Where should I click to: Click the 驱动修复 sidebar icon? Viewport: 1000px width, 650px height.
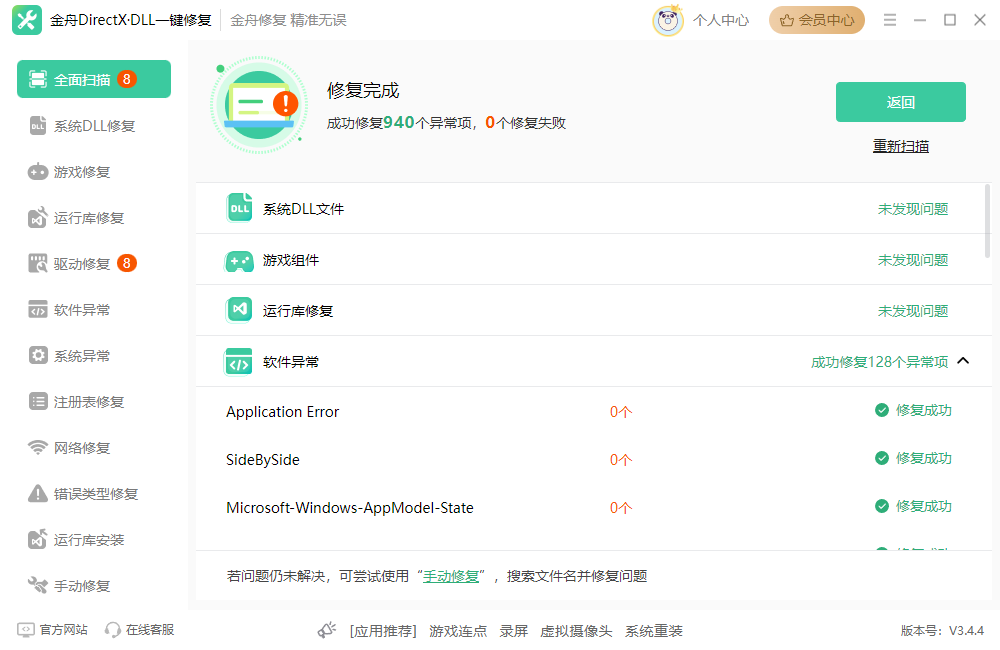[x=38, y=263]
